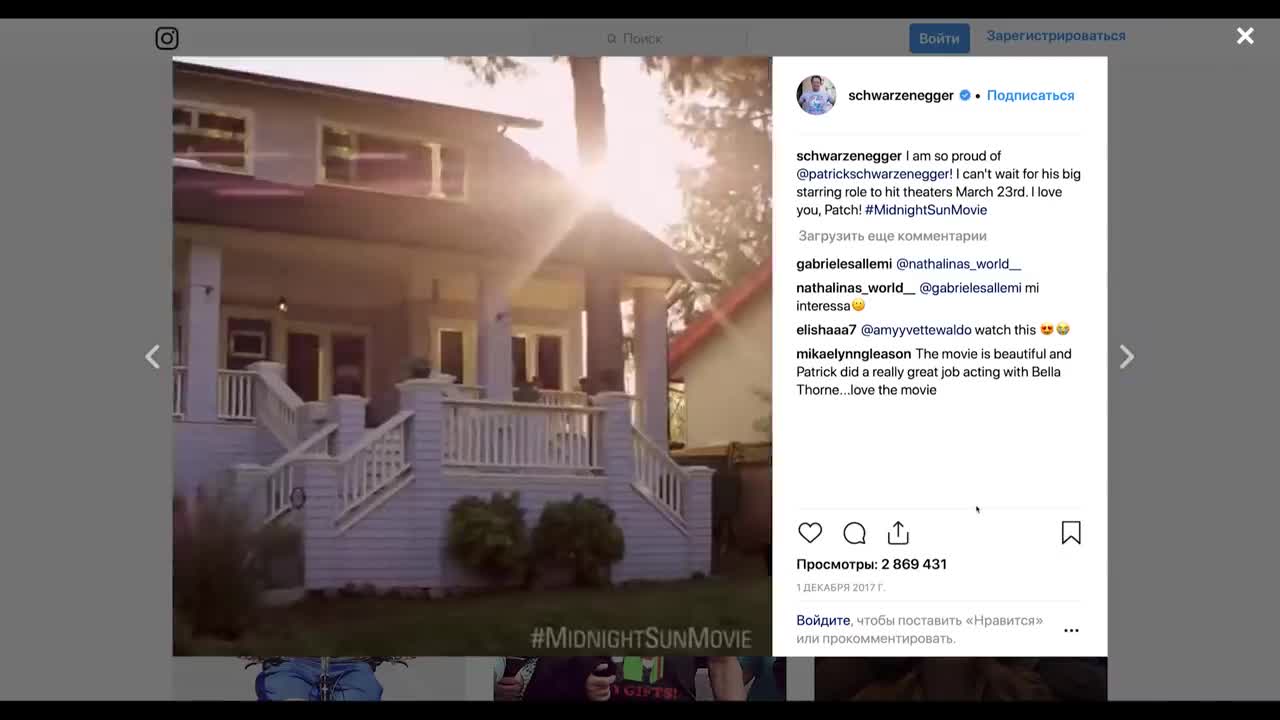Go to next post arrow
Screen dimensions: 1280x720
pos(1127,357)
